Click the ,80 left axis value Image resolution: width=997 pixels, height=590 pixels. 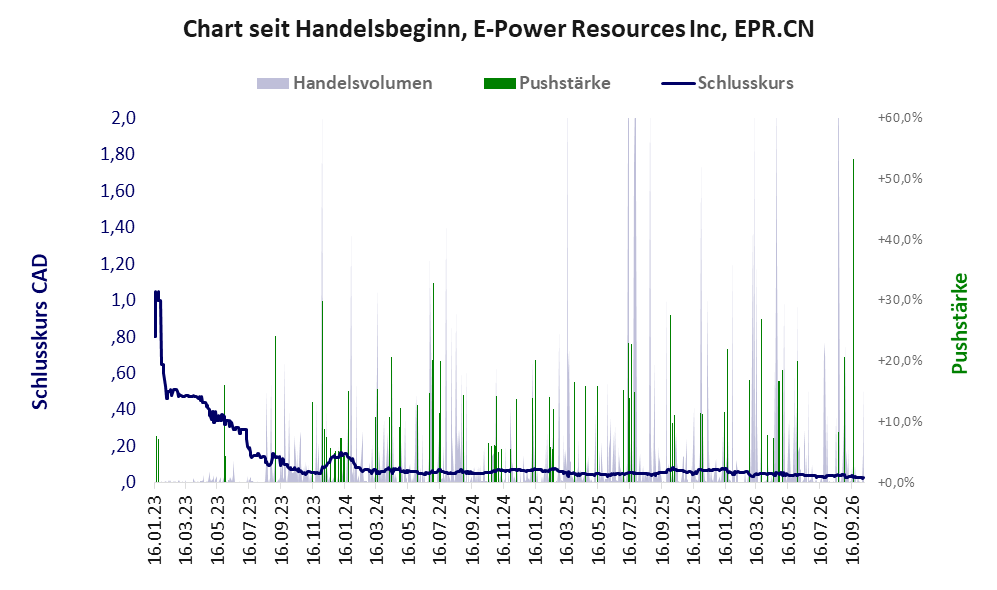[x=123, y=336]
